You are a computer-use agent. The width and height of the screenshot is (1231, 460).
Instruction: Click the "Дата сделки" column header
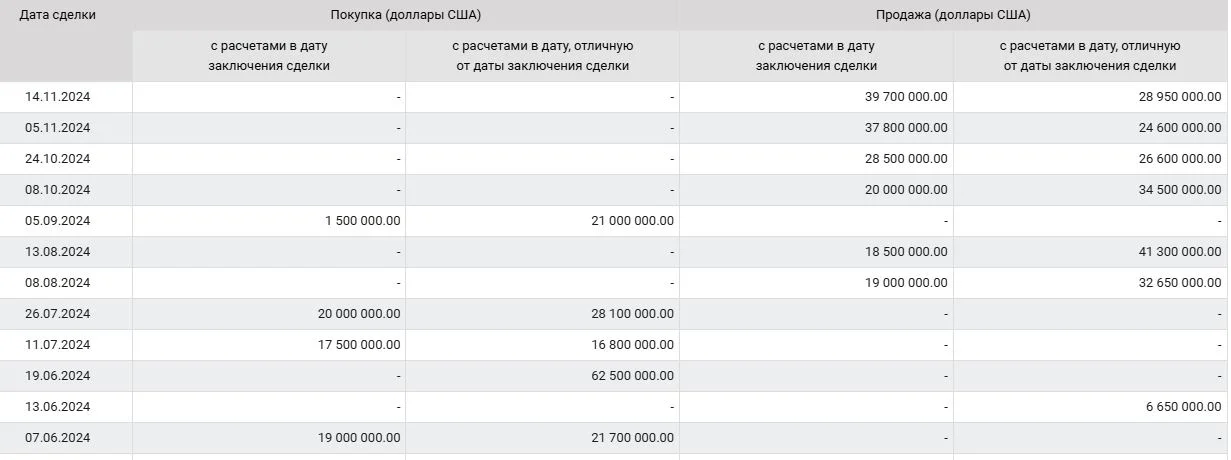pyautogui.click(x=58, y=15)
